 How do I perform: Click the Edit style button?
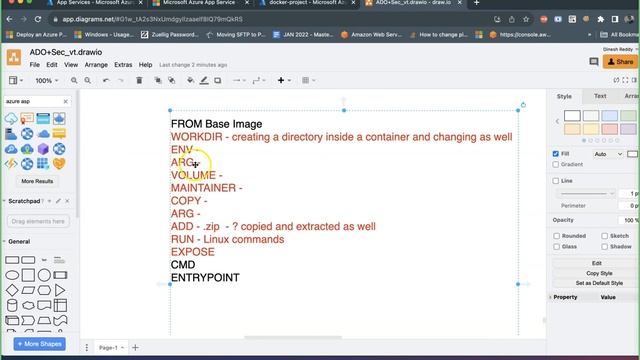click(x=596, y=263)
